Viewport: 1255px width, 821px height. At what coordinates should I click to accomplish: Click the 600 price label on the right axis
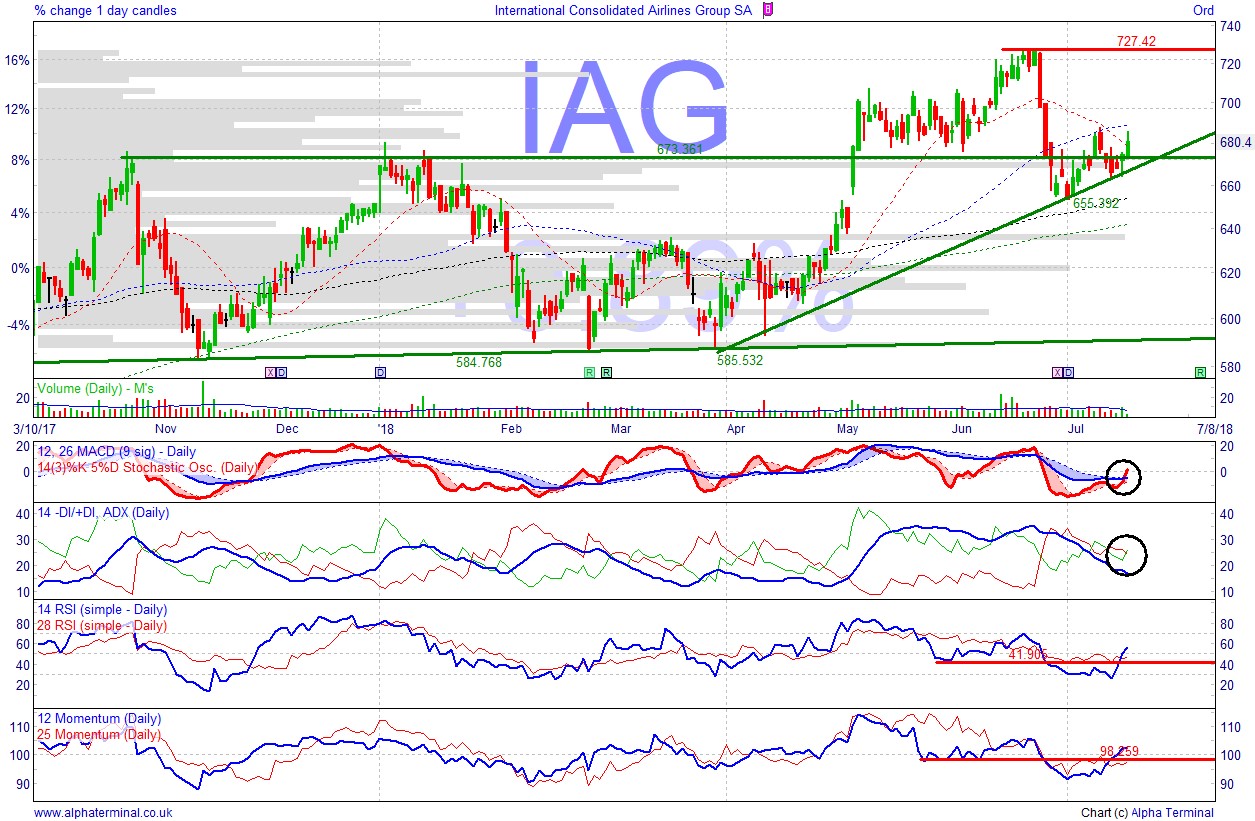1229,319
